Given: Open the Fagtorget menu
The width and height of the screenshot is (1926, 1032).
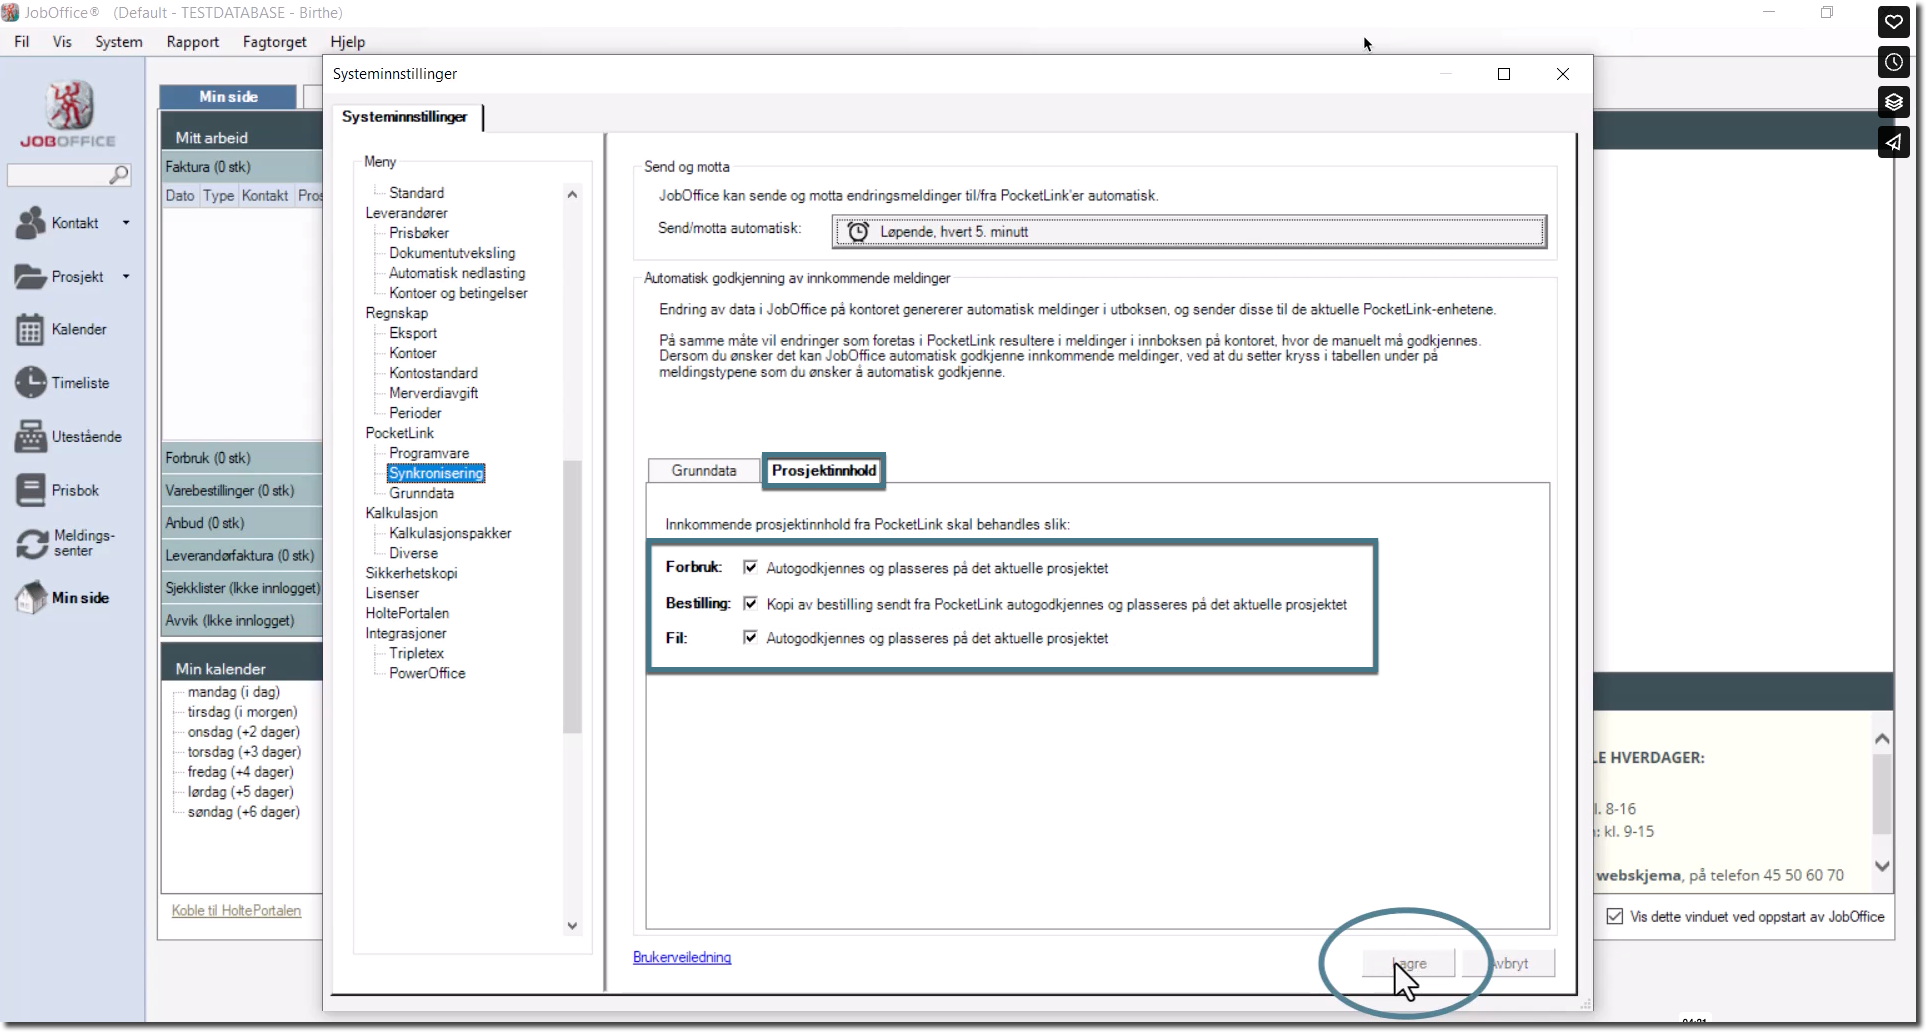Looking at the screenshot, I should (x=275, y=42).
